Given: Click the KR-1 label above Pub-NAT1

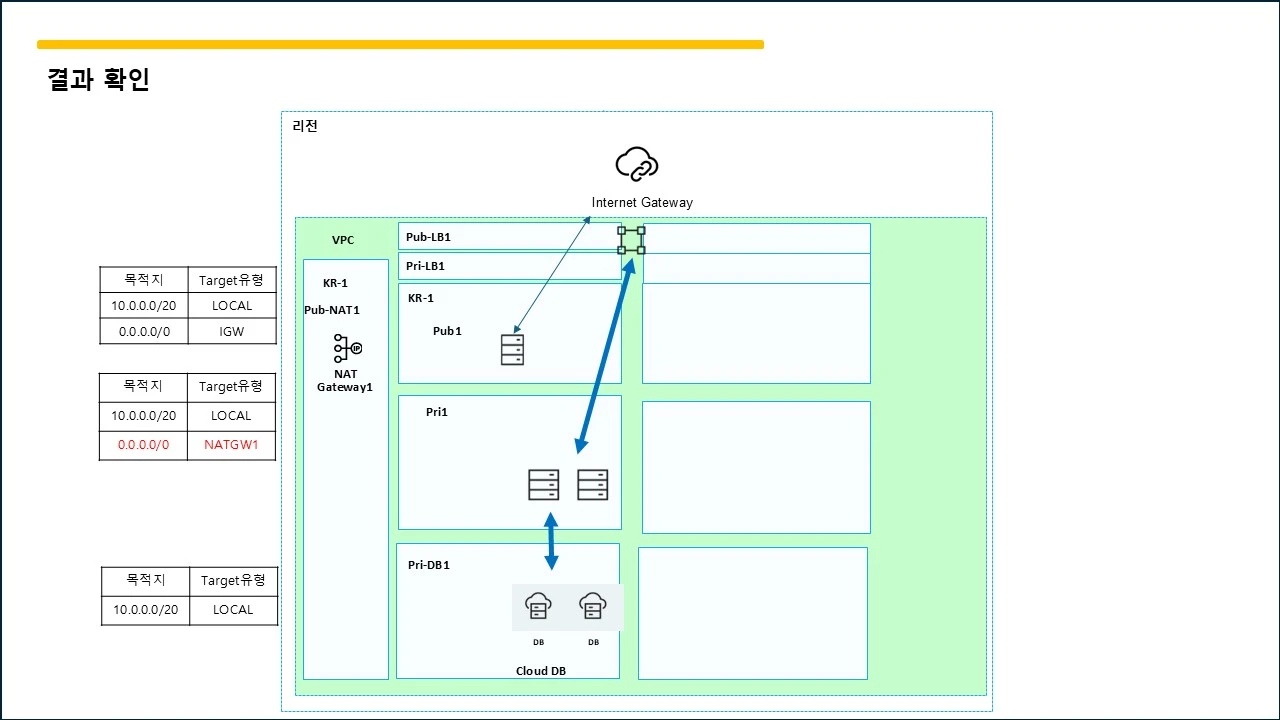Looking at the screenshot, I should (x=335, y=283).
